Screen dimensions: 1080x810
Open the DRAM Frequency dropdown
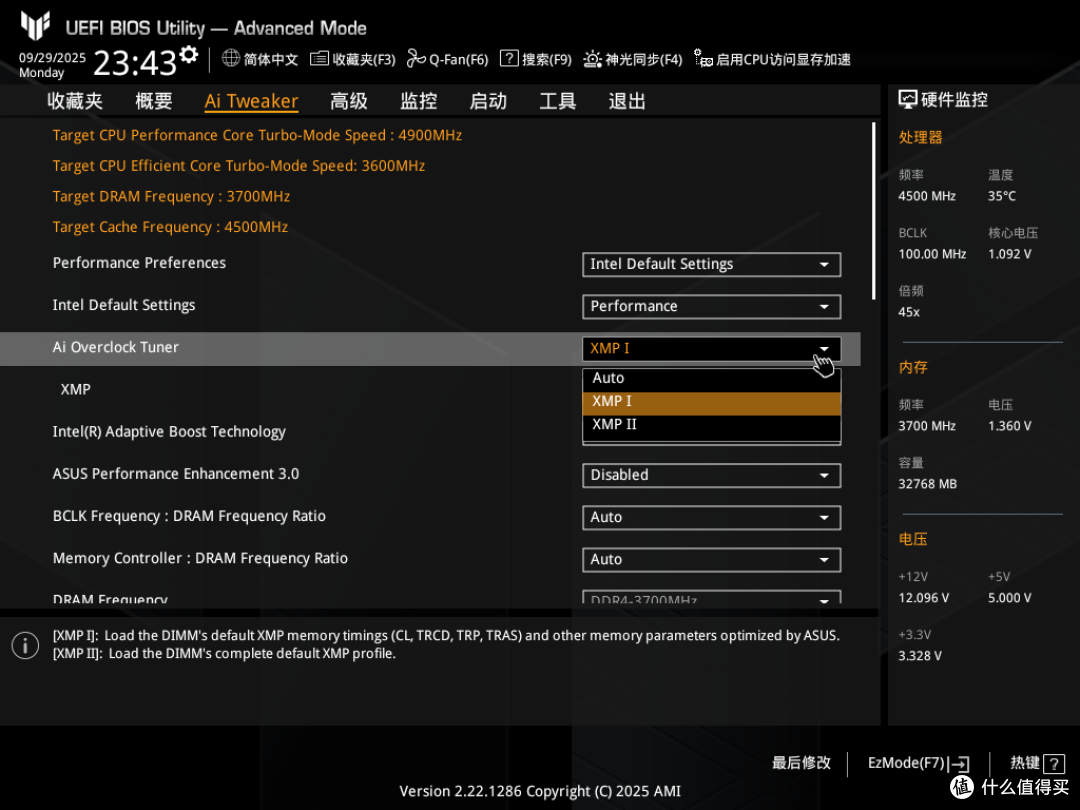point(712,597)
